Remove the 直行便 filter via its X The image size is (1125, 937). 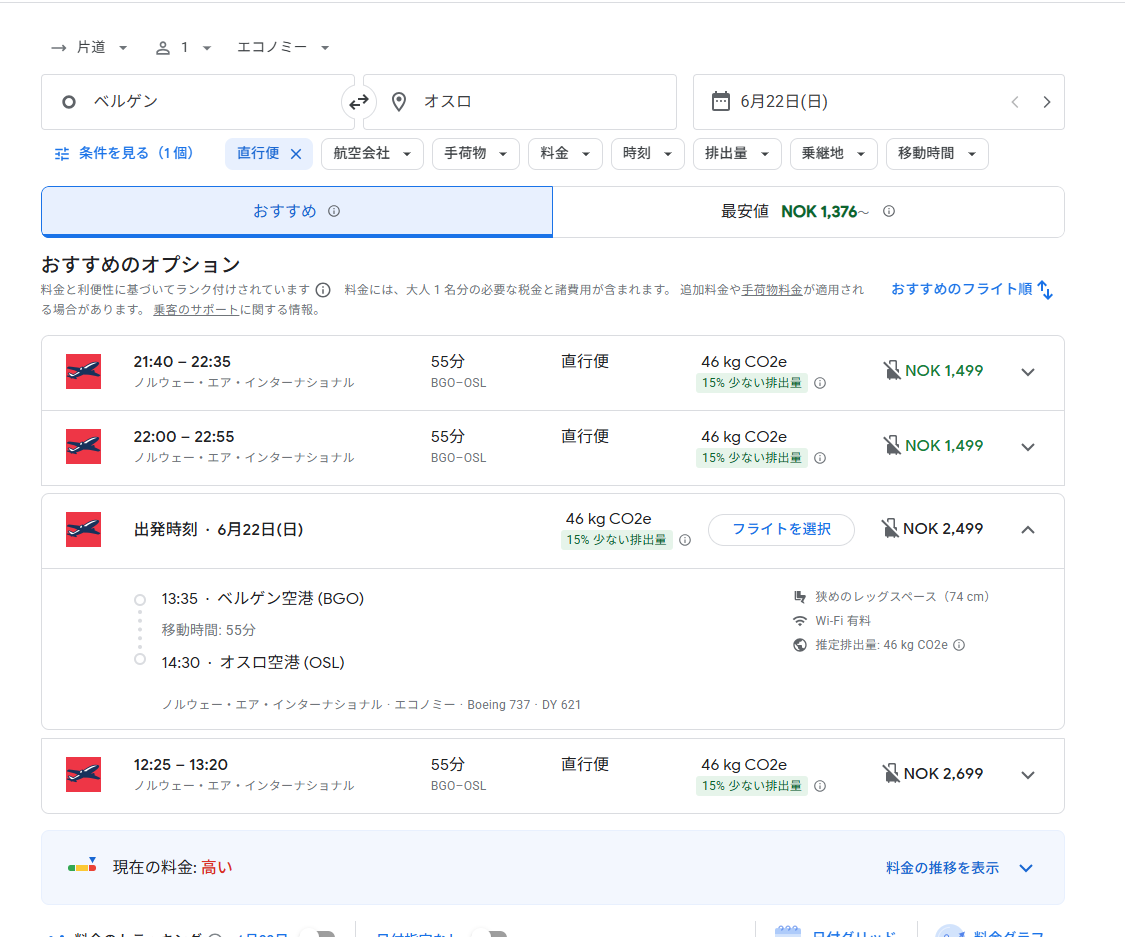(x=295, y=153)
